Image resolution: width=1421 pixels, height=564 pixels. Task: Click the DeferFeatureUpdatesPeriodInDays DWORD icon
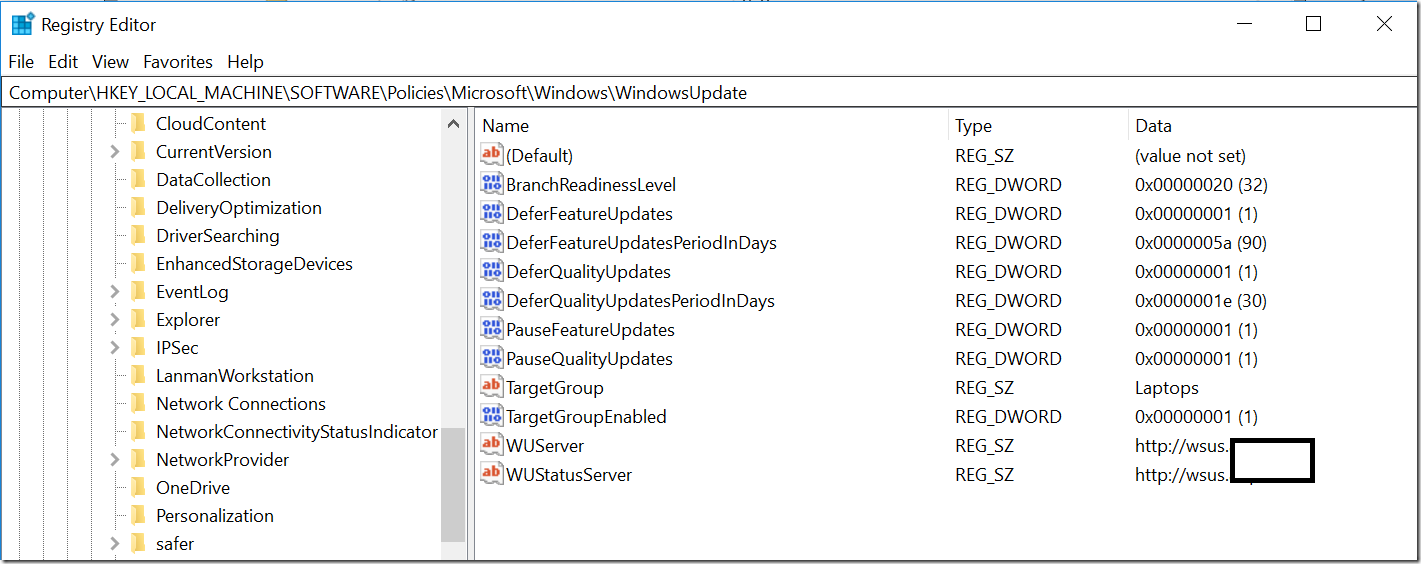click(492, 242)
